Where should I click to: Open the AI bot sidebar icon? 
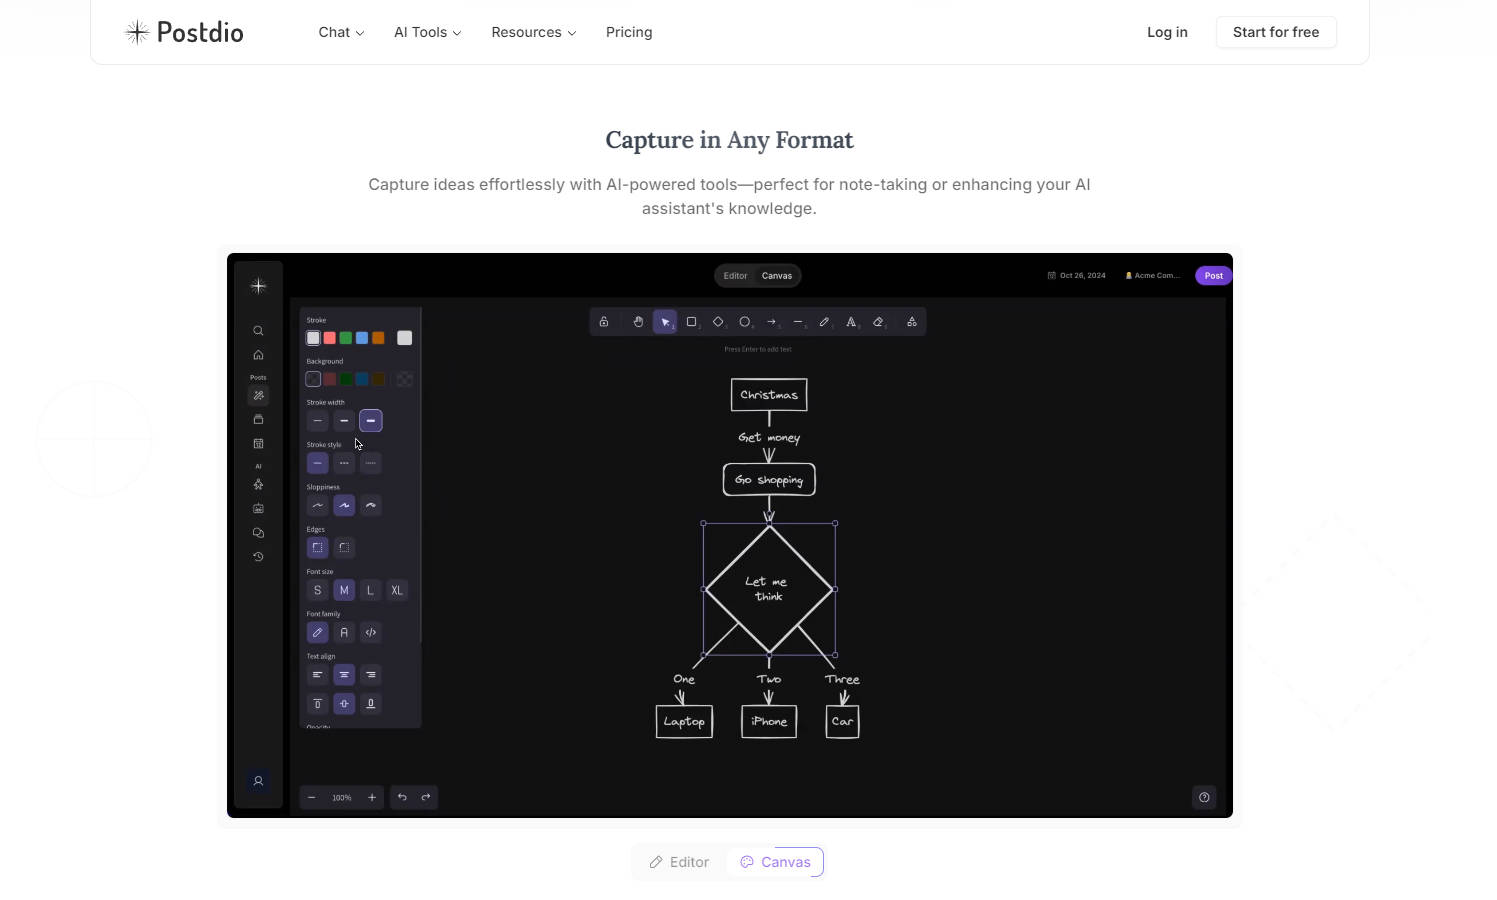point(258,509)
